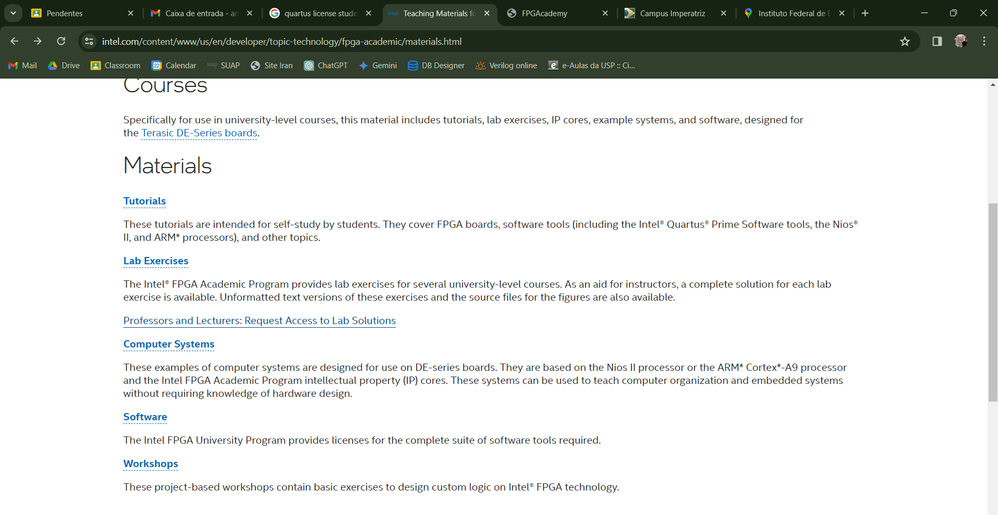Open the Chrome profile avatar

click(960, 41)
